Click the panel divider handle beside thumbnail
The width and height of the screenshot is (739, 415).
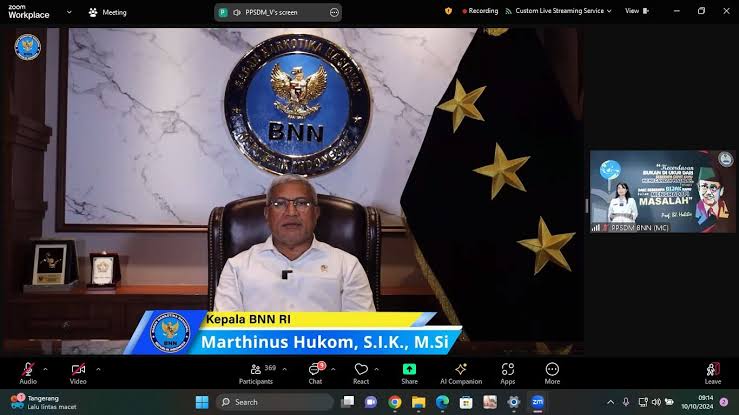587,206
